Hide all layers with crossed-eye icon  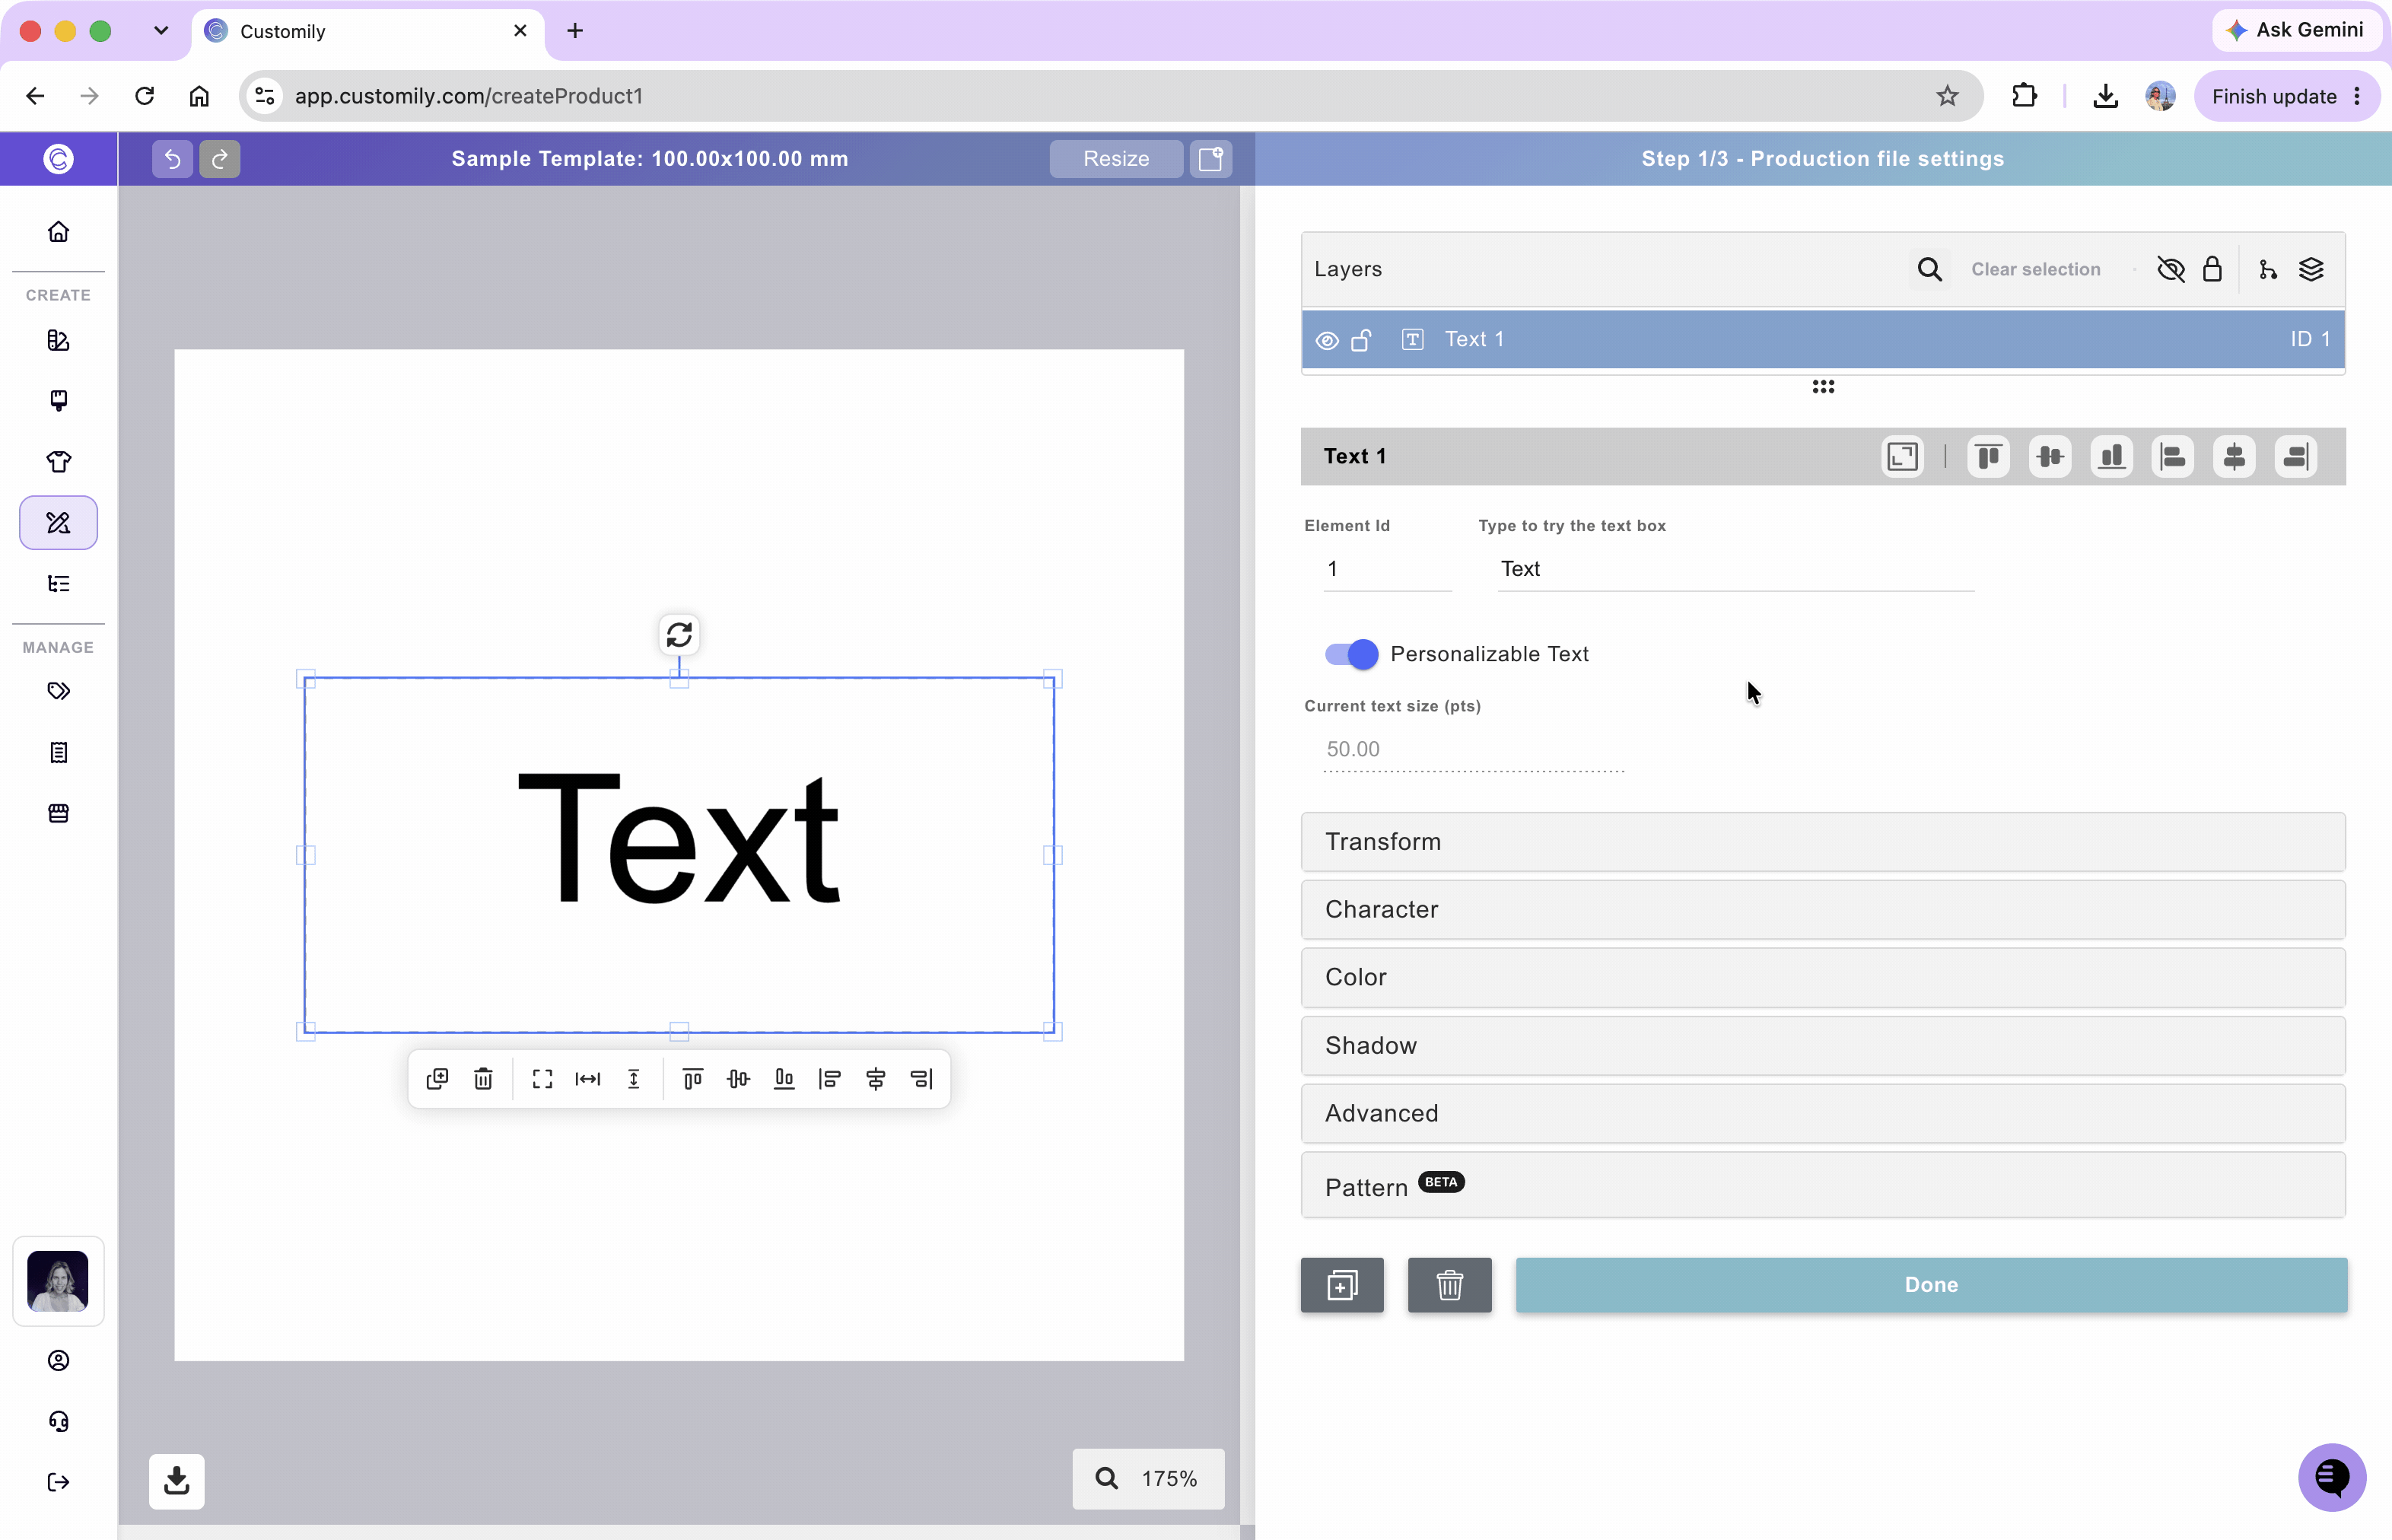2171,269
